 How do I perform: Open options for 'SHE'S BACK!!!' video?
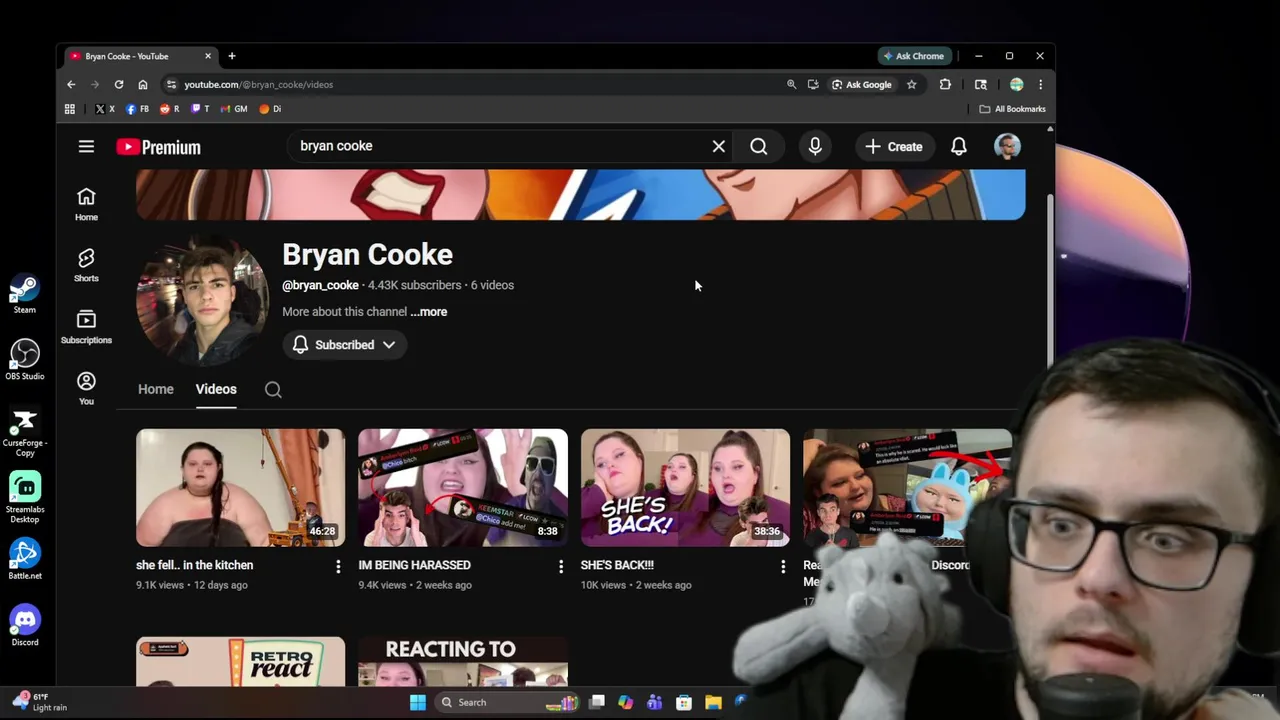click(x=782, y=567)
